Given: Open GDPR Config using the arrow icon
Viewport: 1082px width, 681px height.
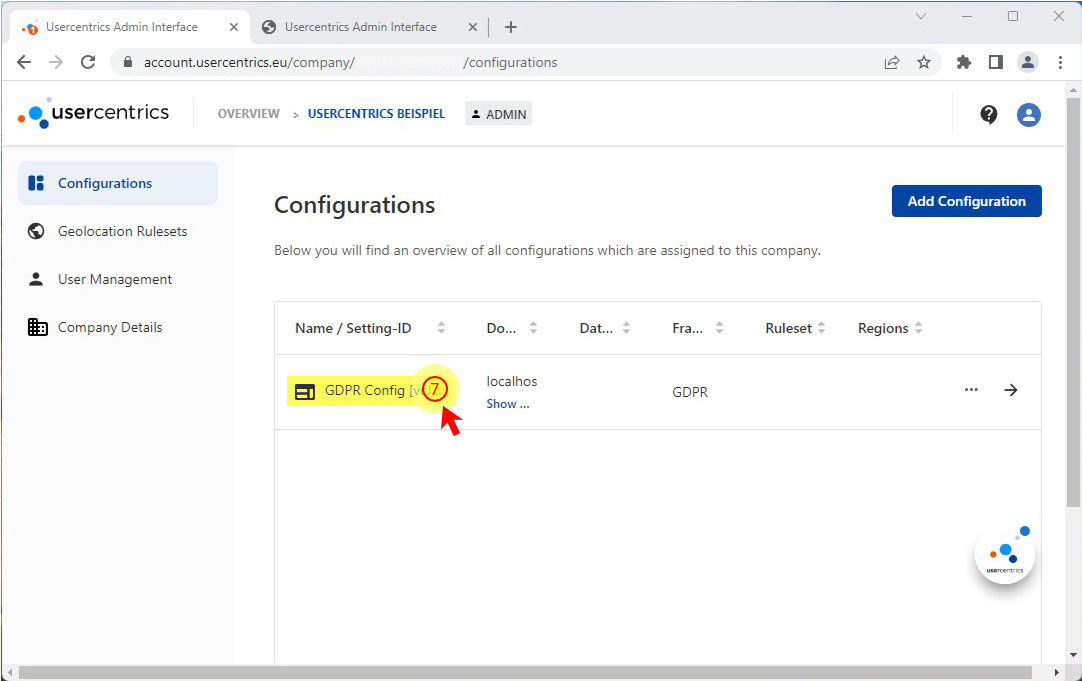Looking at the screenshot, I should [1011, 390].
